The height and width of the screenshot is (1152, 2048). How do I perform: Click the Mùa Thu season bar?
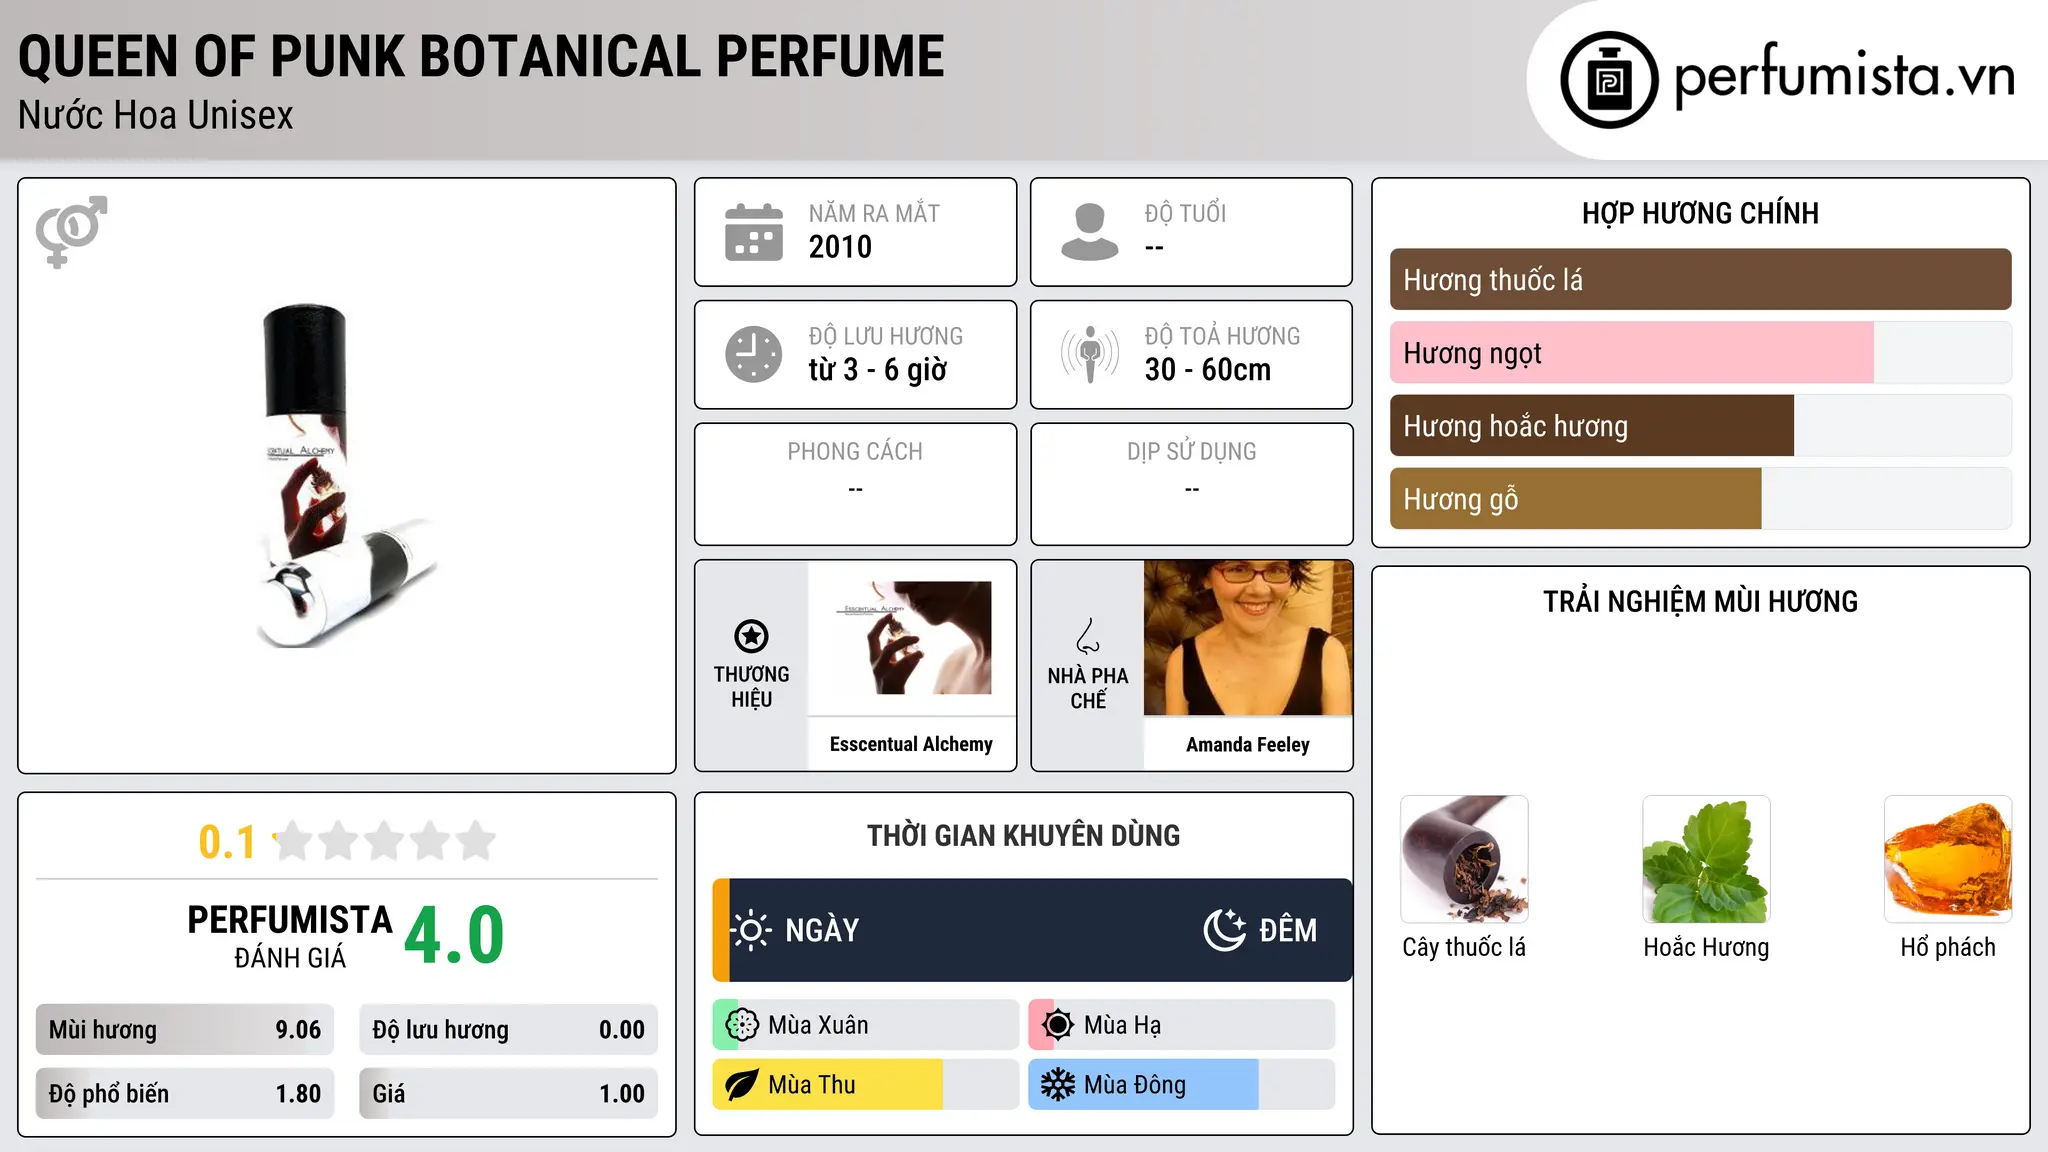pyautogui.click(x=866, y=1085)
